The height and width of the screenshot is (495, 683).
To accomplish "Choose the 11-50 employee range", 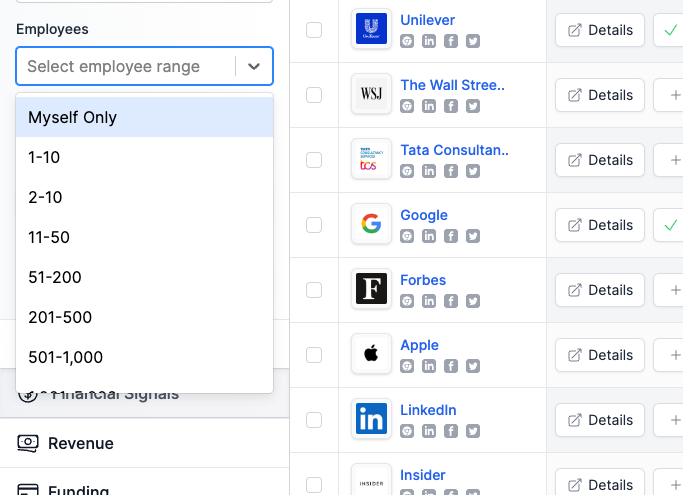I will click(x=144, y=237).
